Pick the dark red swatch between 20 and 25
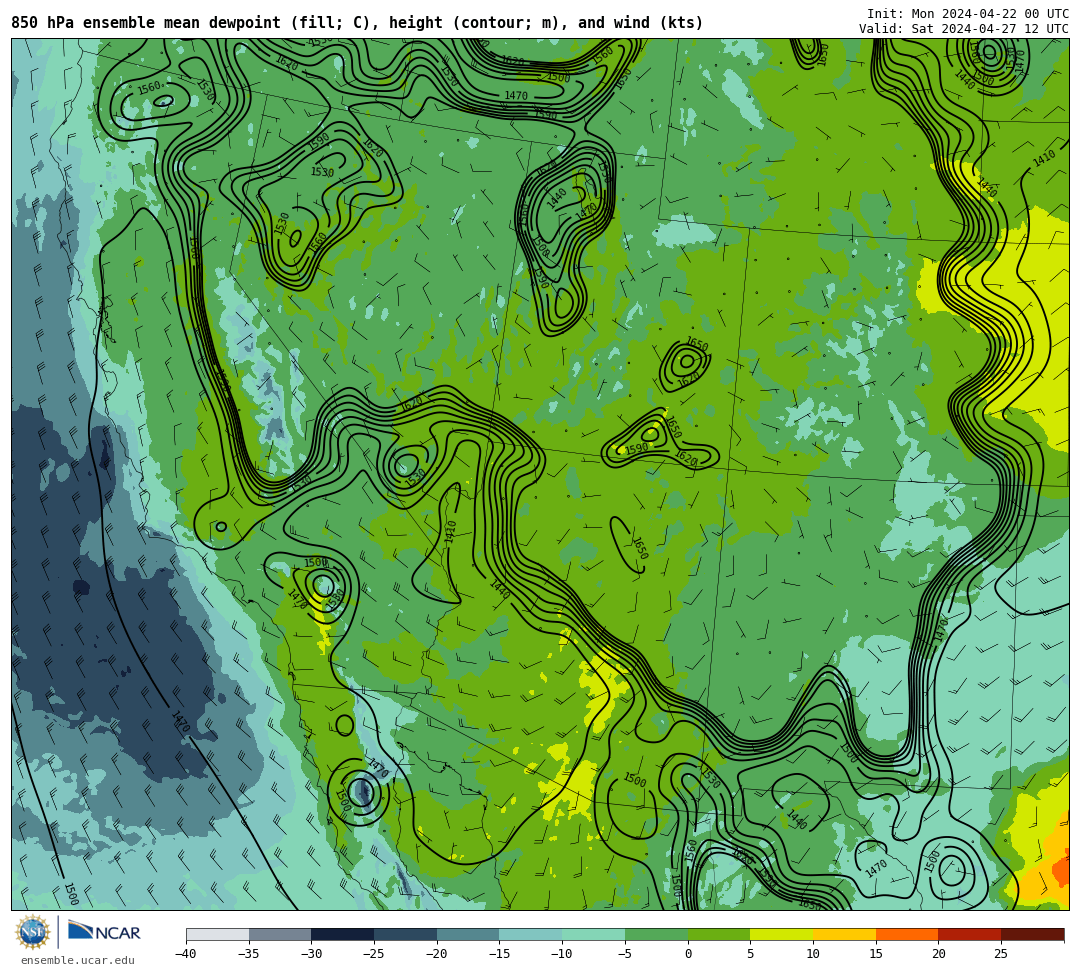1080x973 pixels. coord(970,934)
